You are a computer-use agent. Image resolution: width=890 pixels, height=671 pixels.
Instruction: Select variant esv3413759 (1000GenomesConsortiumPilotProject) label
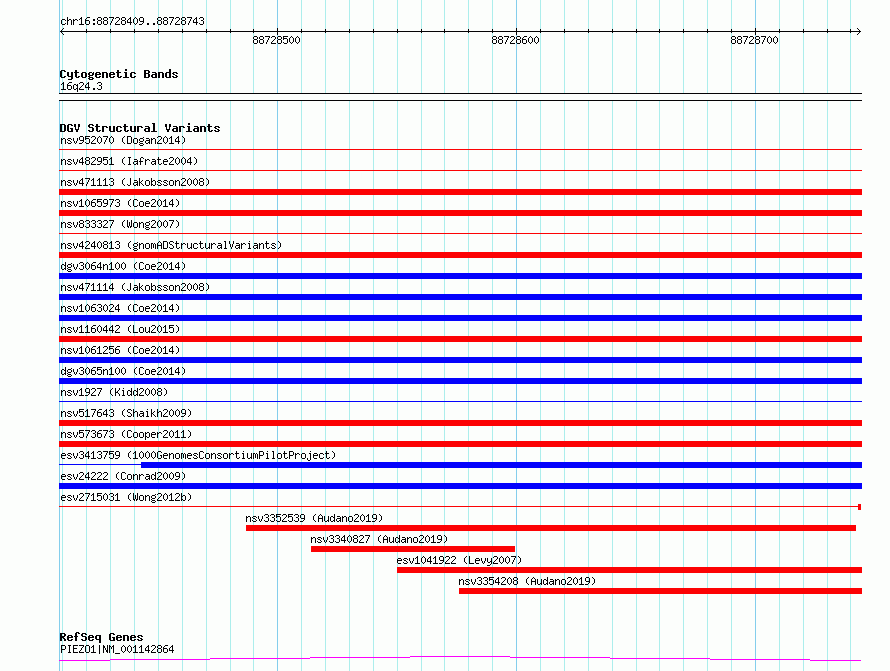[198, 455]
